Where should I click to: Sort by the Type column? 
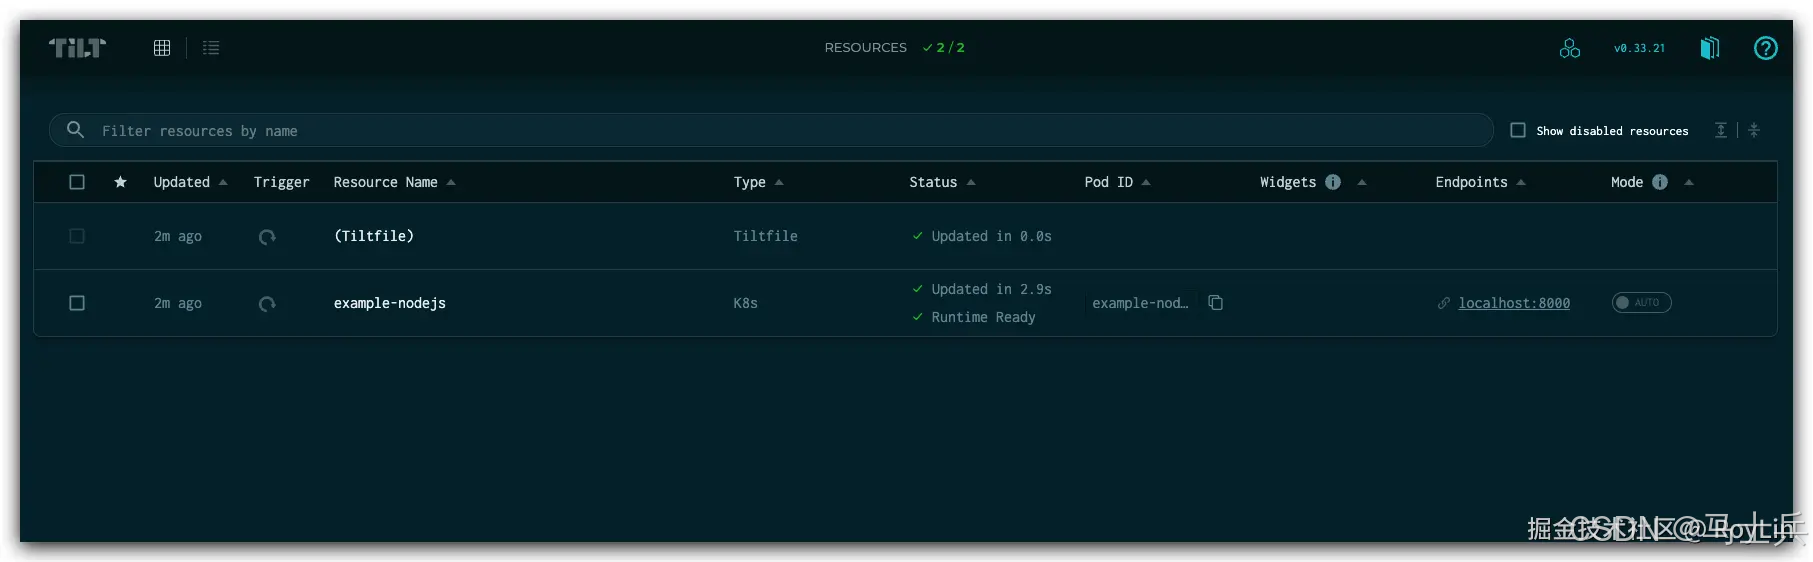pos(758,182)
